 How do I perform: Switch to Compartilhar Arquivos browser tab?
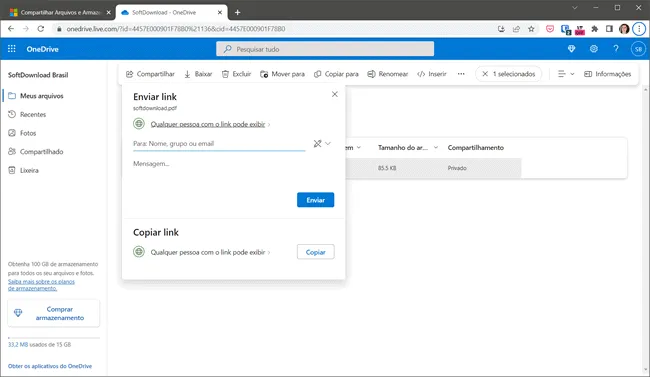(x=61, y=12)
